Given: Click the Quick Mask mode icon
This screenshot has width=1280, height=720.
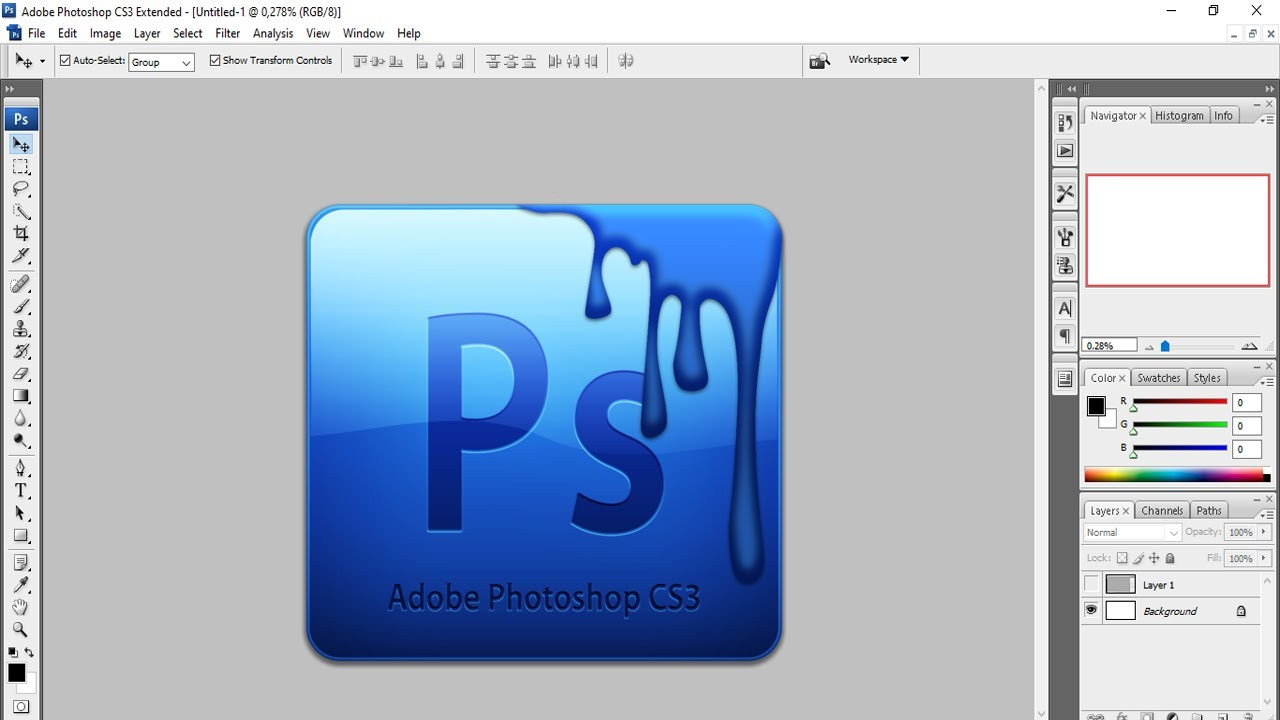Looking at the screenshot, I should (x=21, y=706).
